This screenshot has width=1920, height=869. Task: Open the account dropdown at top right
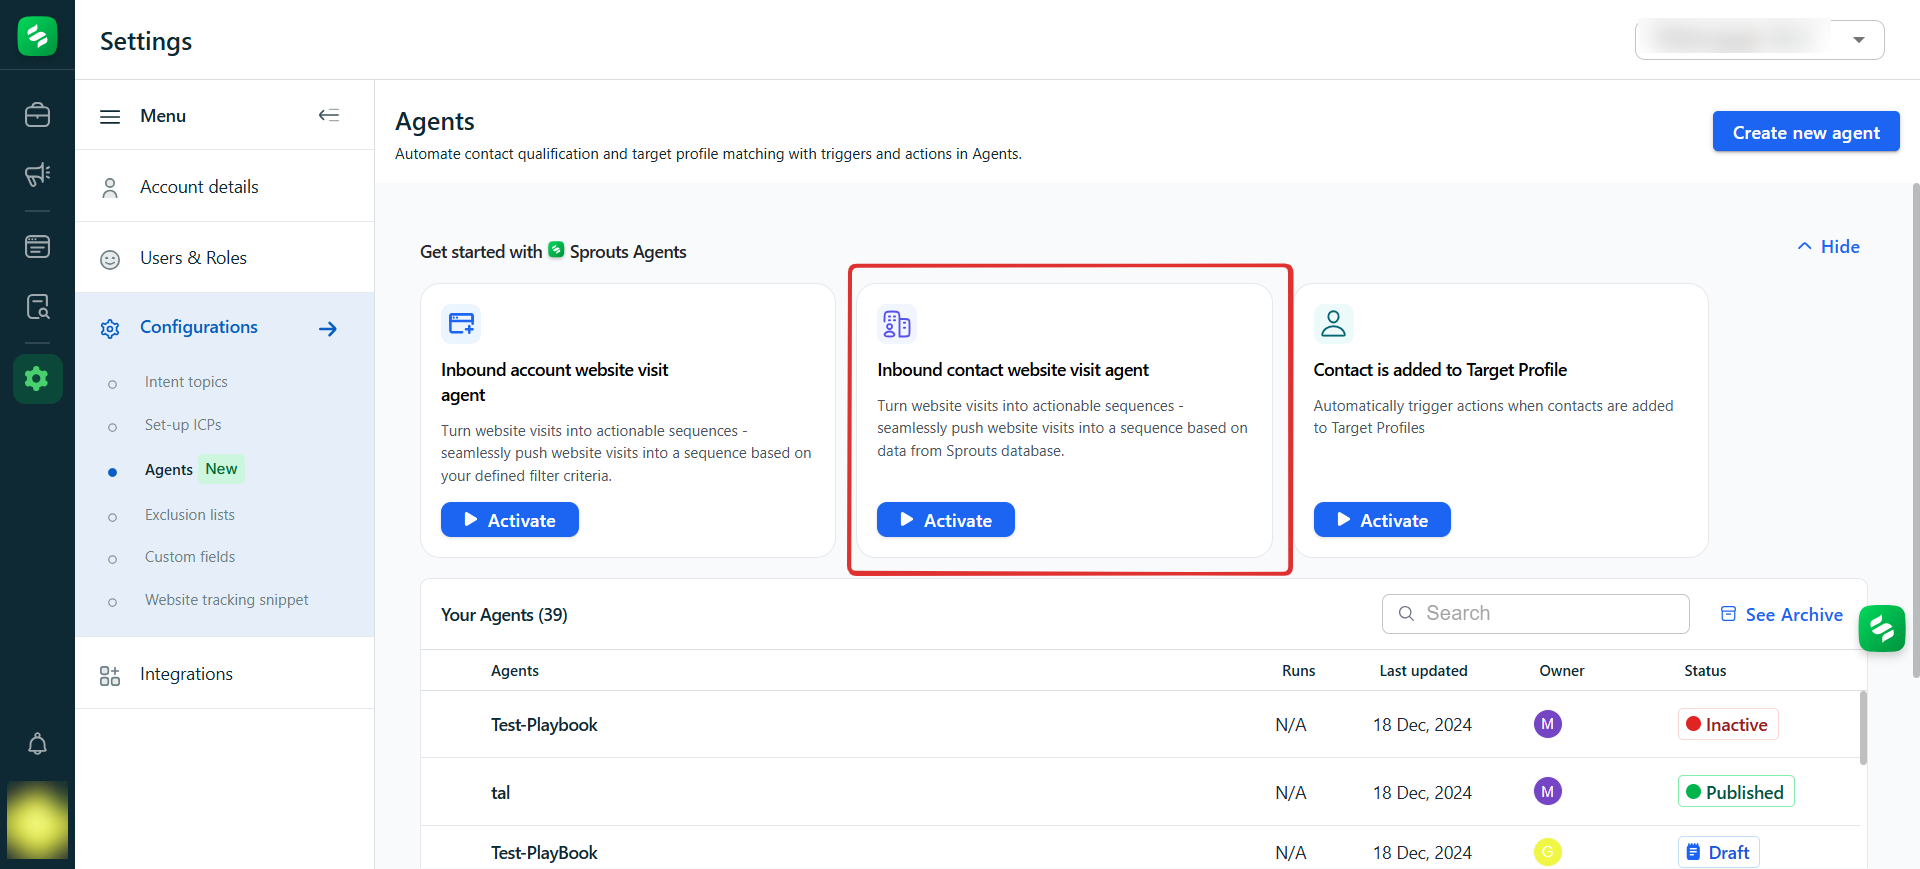[1759, 40]
